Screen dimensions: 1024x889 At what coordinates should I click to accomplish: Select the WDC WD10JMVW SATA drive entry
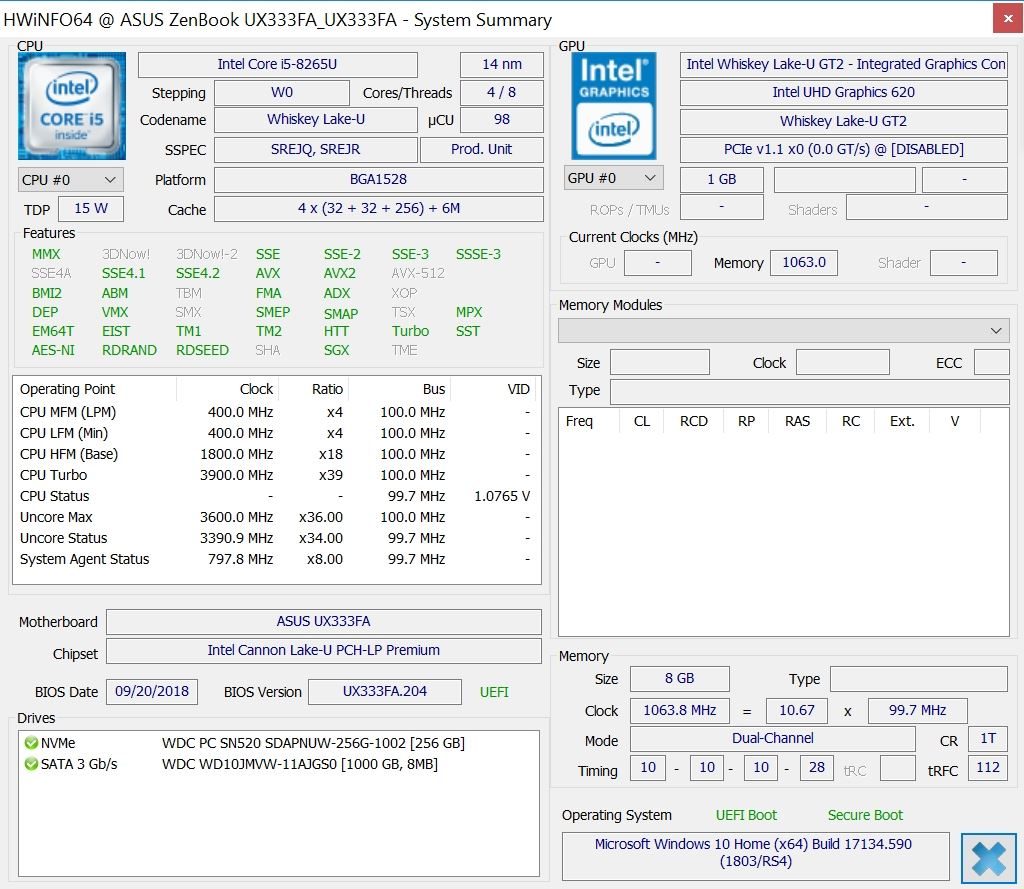coord(278,764)
